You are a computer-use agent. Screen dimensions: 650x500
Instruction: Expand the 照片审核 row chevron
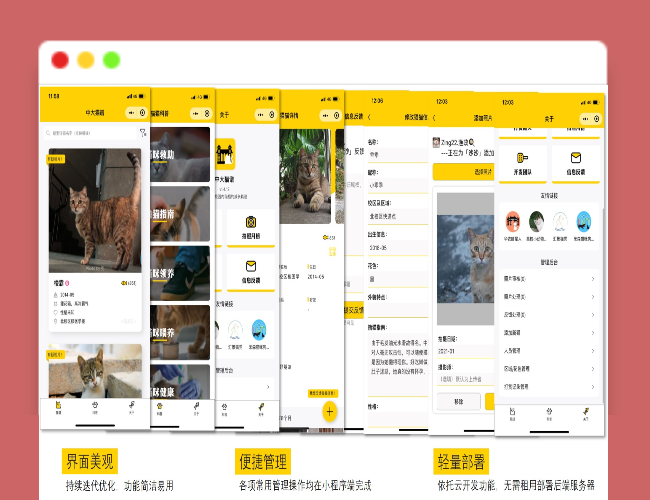click(x=593, y=279)
